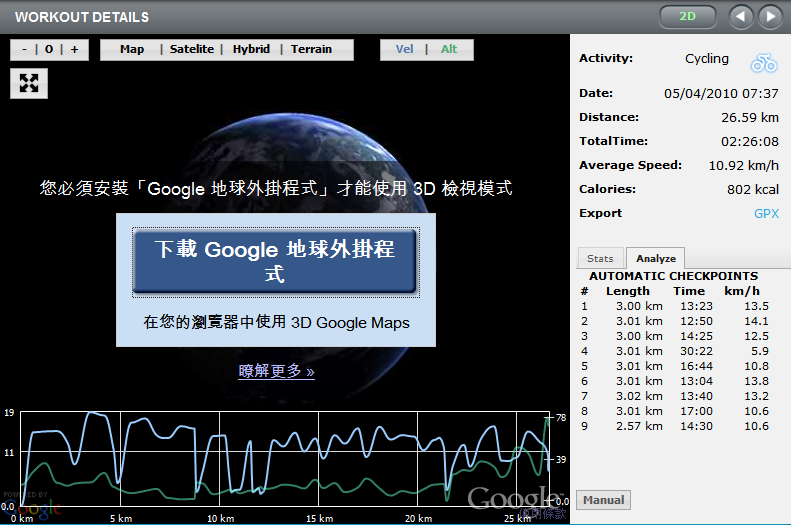Select checkpoint 5 row with time 16:44

click(674, 366)
